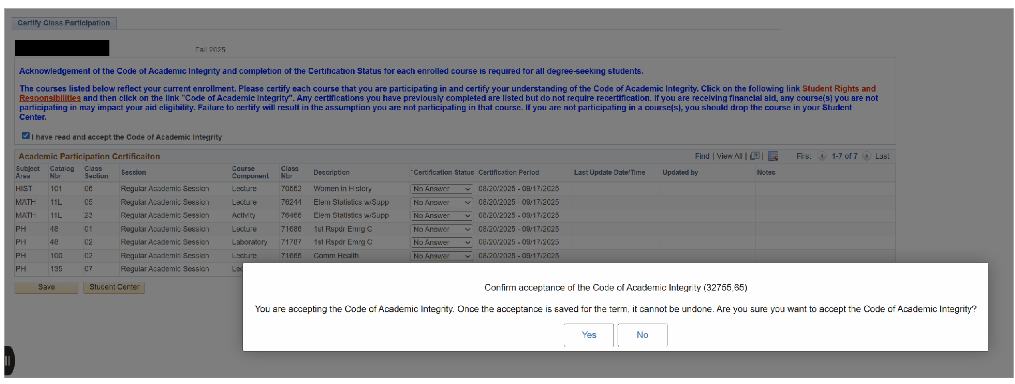Screen dimensions: 1015x384
Task: Open Certification Status dropdown for Comm Health
Action: [x=442, y=256]
